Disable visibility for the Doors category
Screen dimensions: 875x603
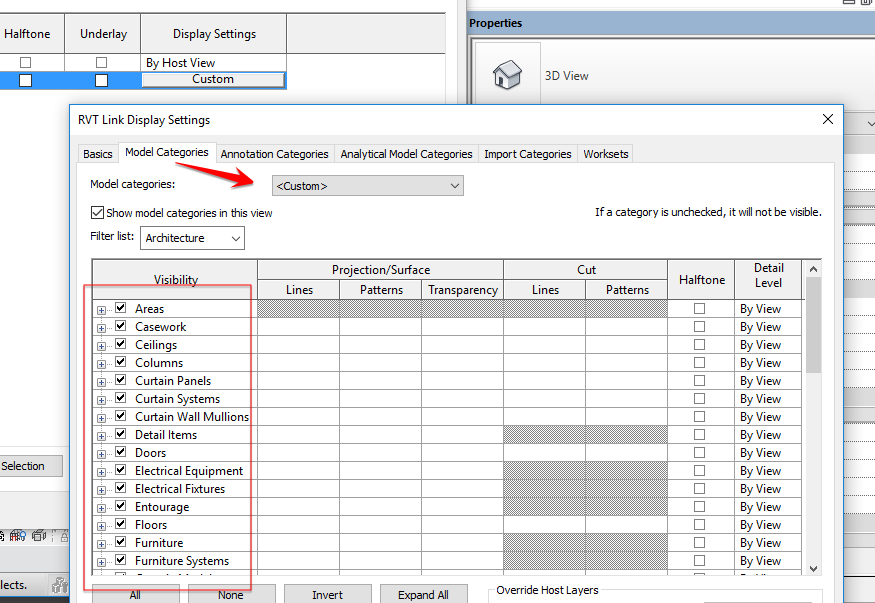click(x=119, y=453)
